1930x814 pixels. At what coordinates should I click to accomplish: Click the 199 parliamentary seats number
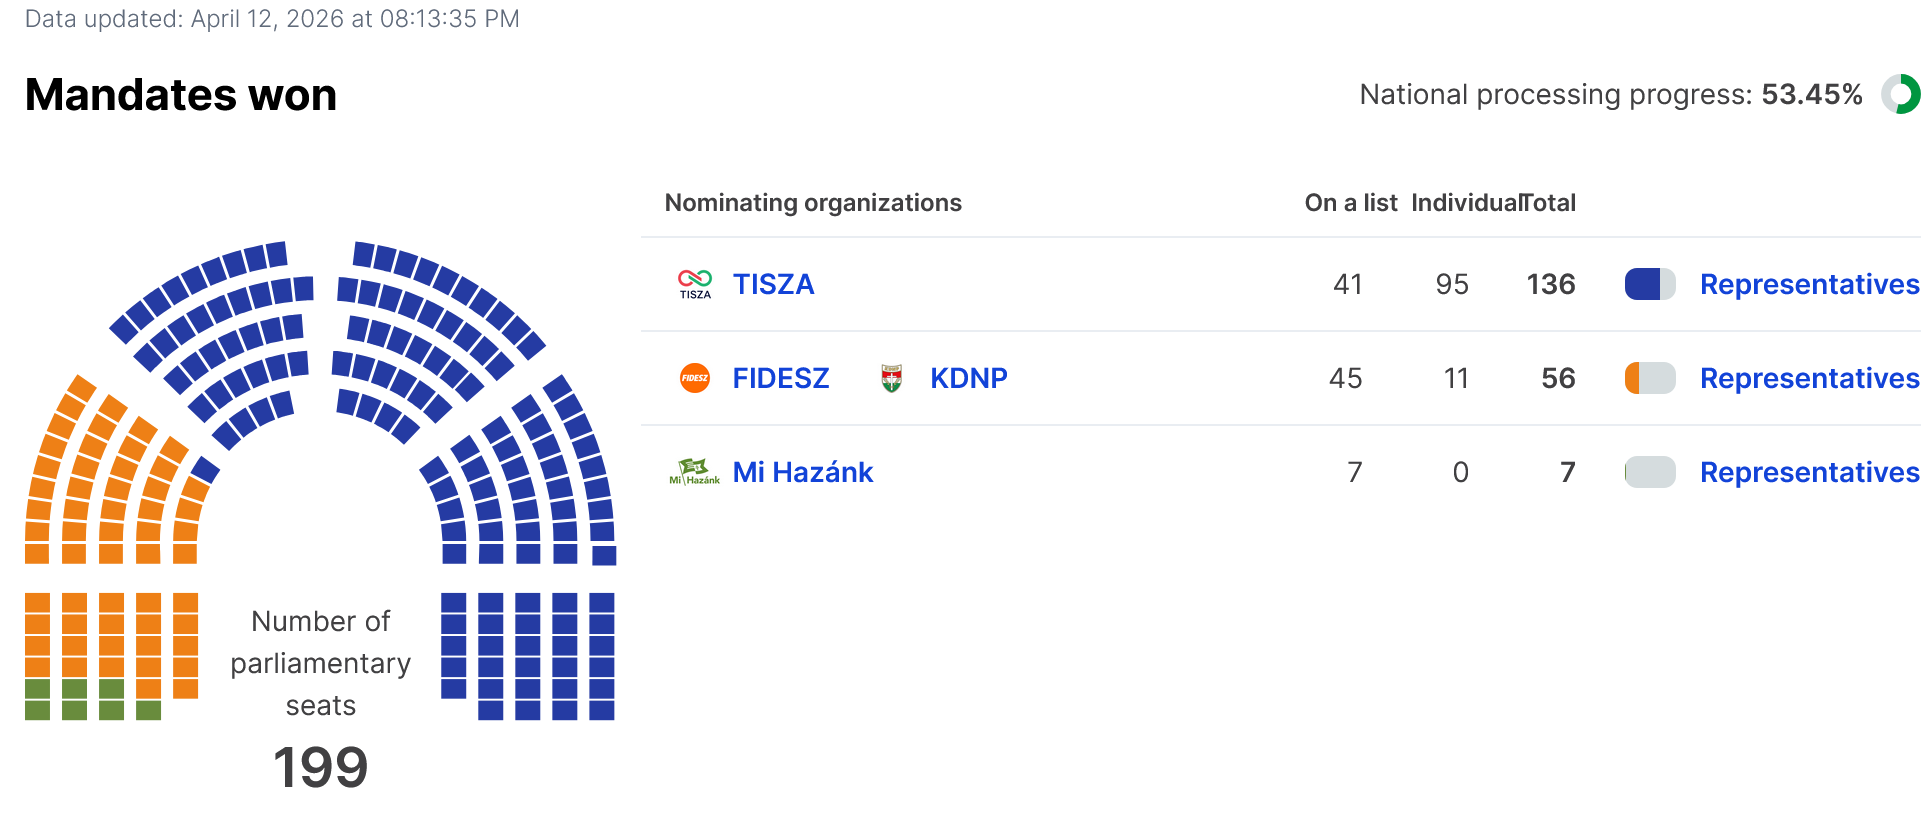click(x=320, y=767)
